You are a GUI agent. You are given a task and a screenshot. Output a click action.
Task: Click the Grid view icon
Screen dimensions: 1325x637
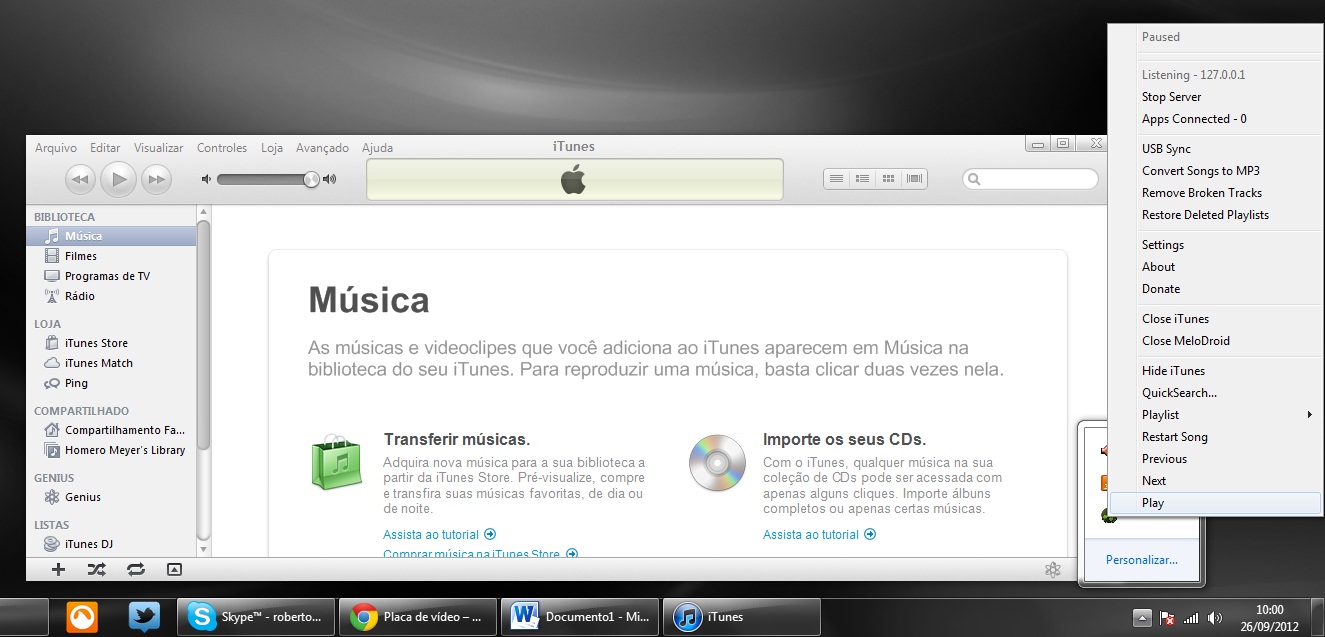887,178
